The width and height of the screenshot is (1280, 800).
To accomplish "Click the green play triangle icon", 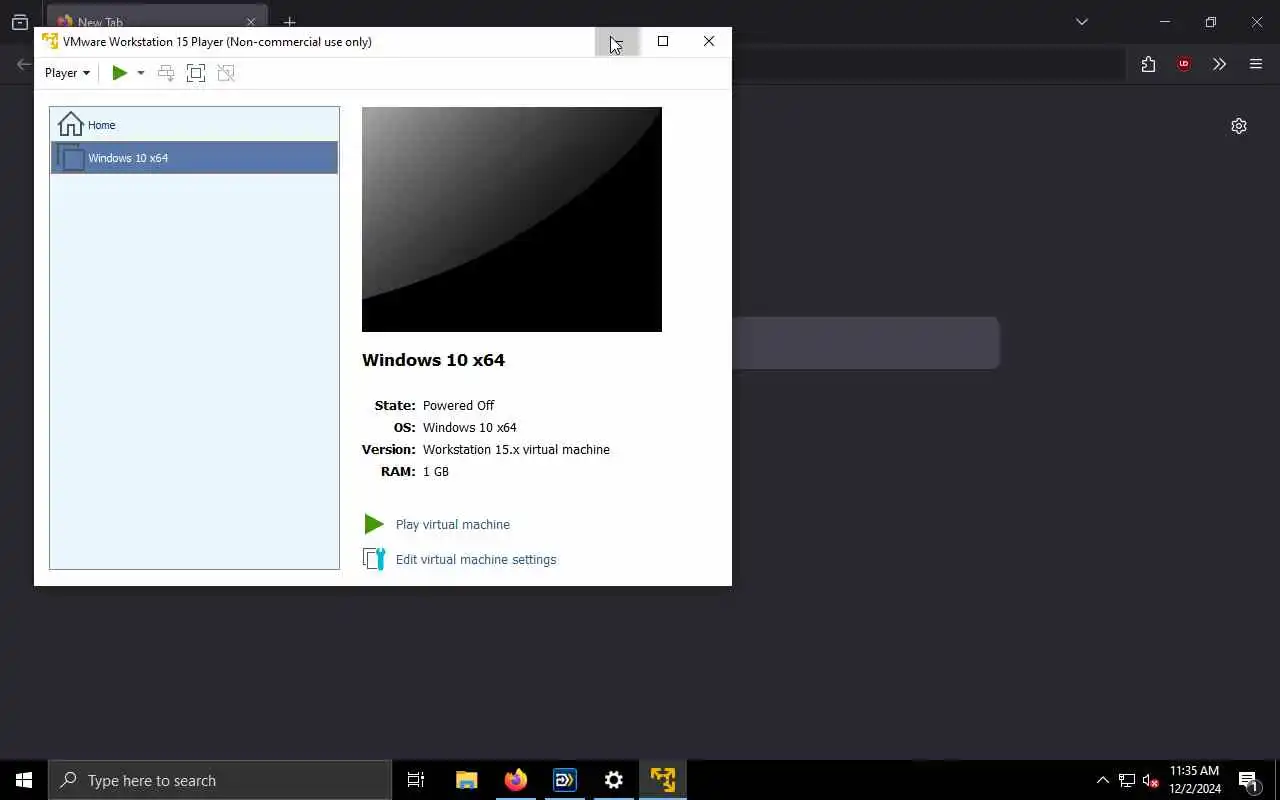I will [374, 524].
